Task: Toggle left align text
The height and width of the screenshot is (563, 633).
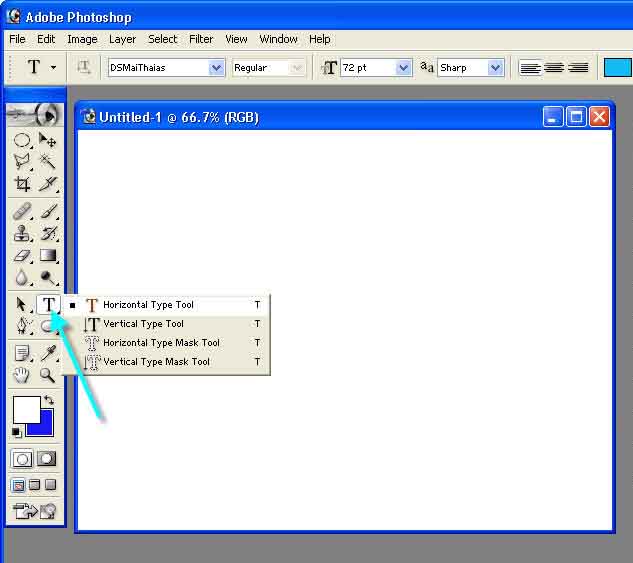Action: 530,68
